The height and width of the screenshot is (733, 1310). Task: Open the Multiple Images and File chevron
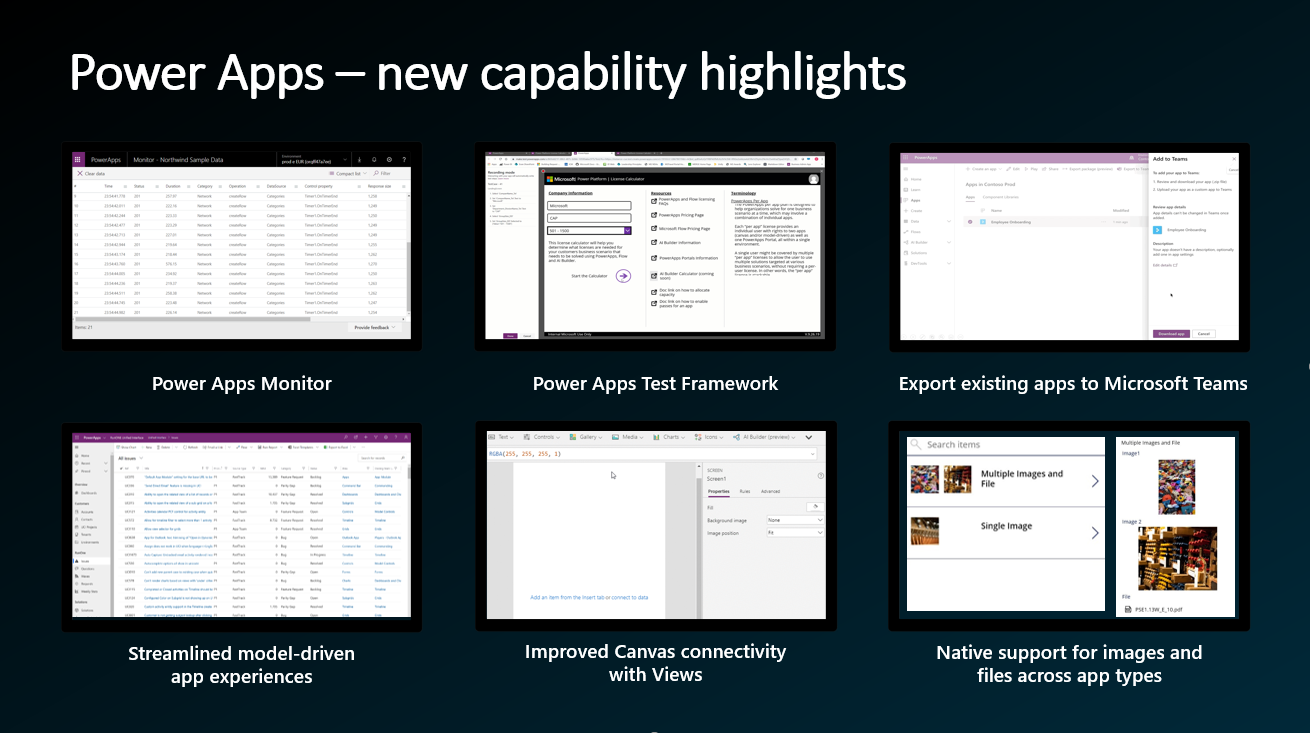(x=1094, y=481)
